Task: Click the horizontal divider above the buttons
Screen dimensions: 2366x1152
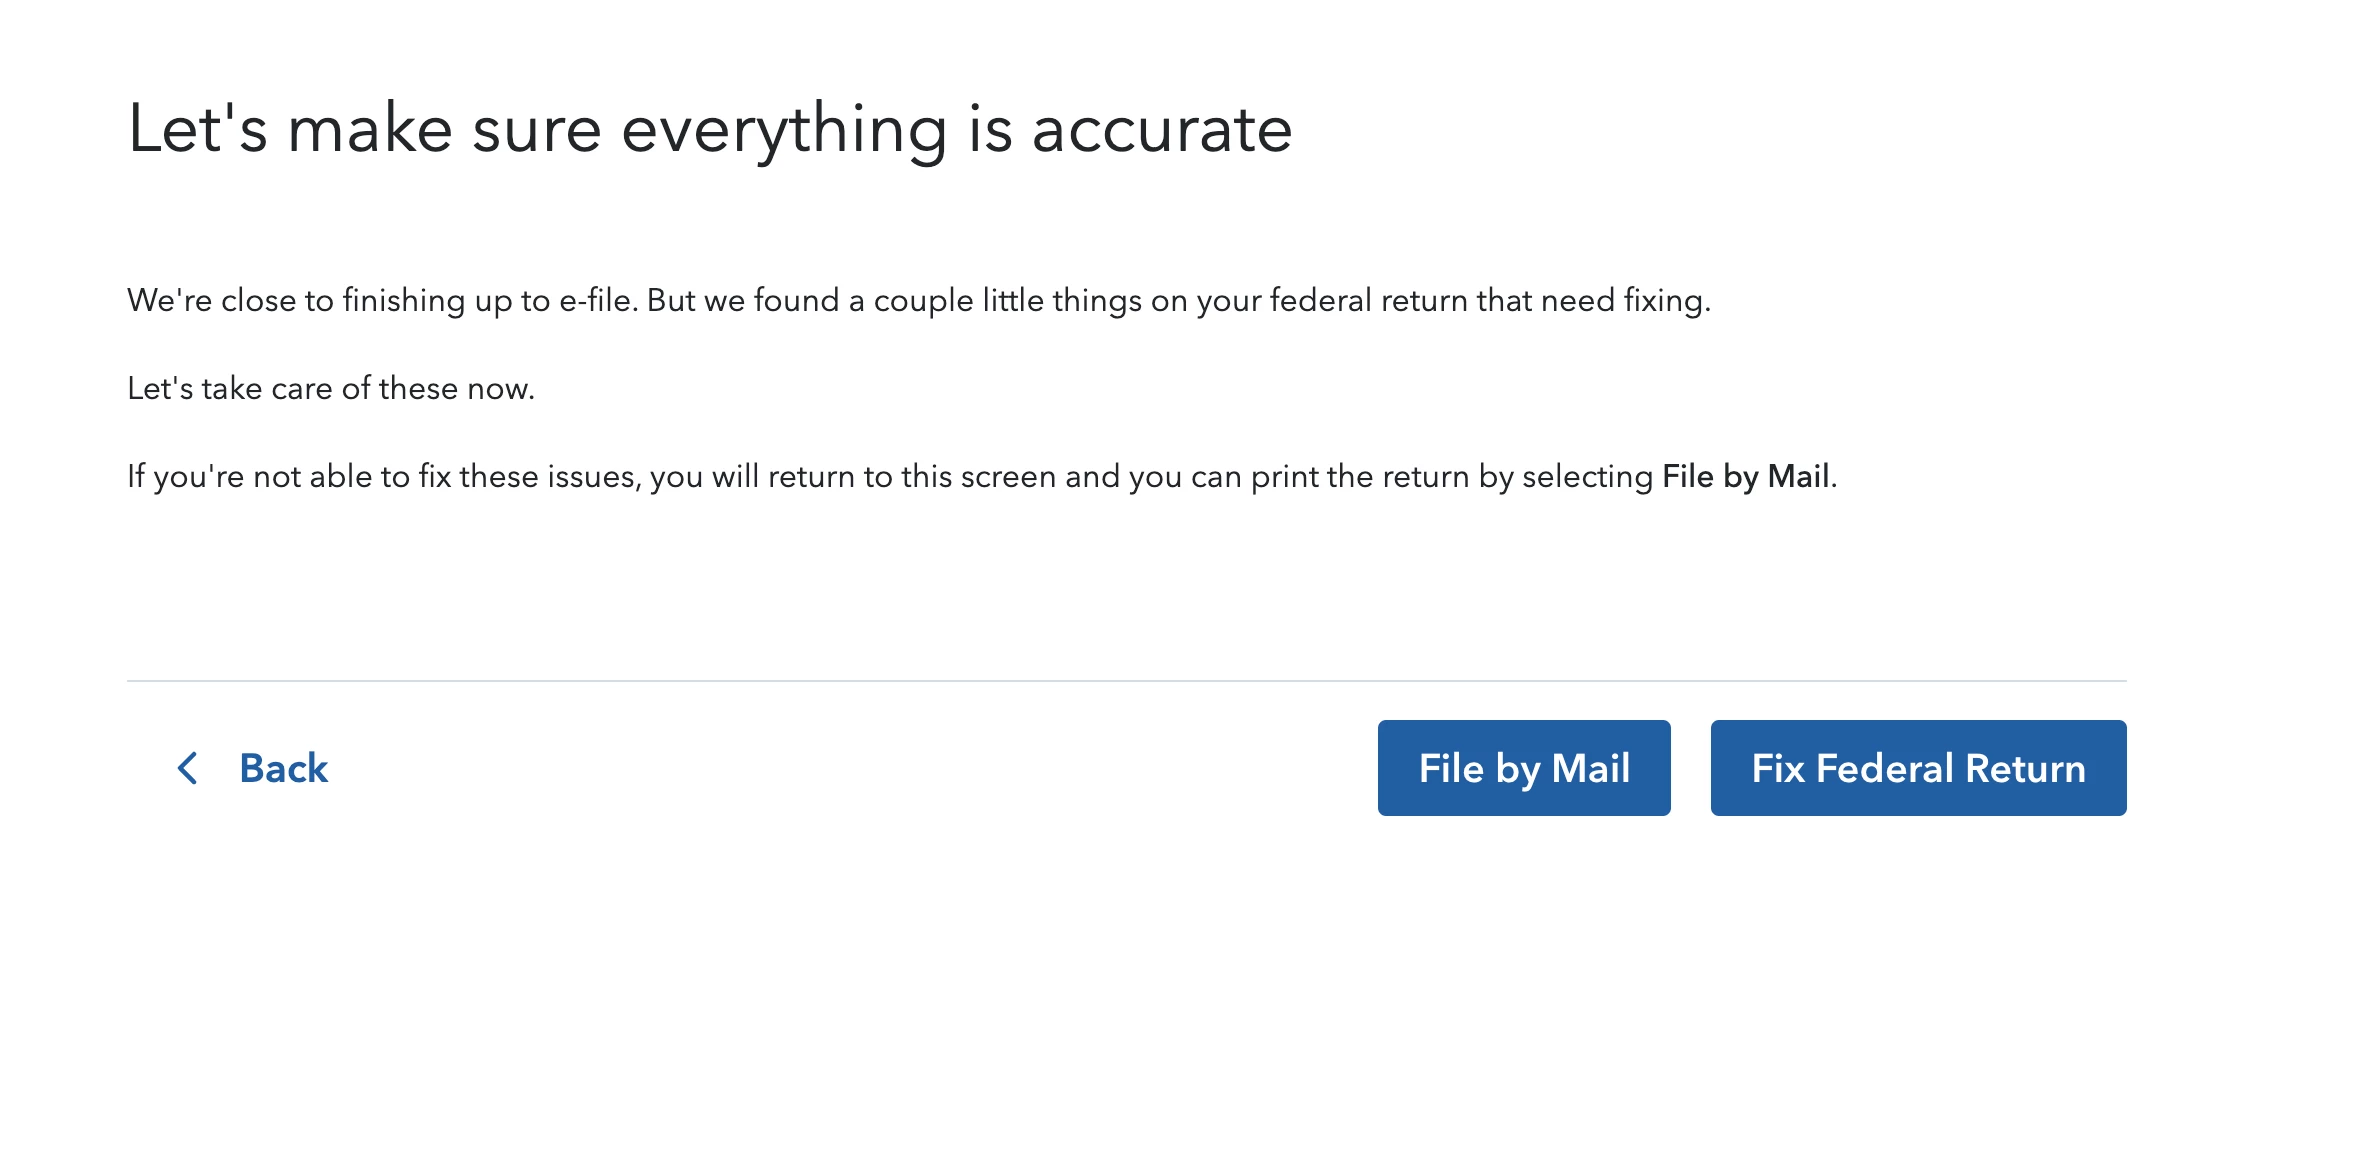Action: pyautogui.click(x=1127, y=681)
